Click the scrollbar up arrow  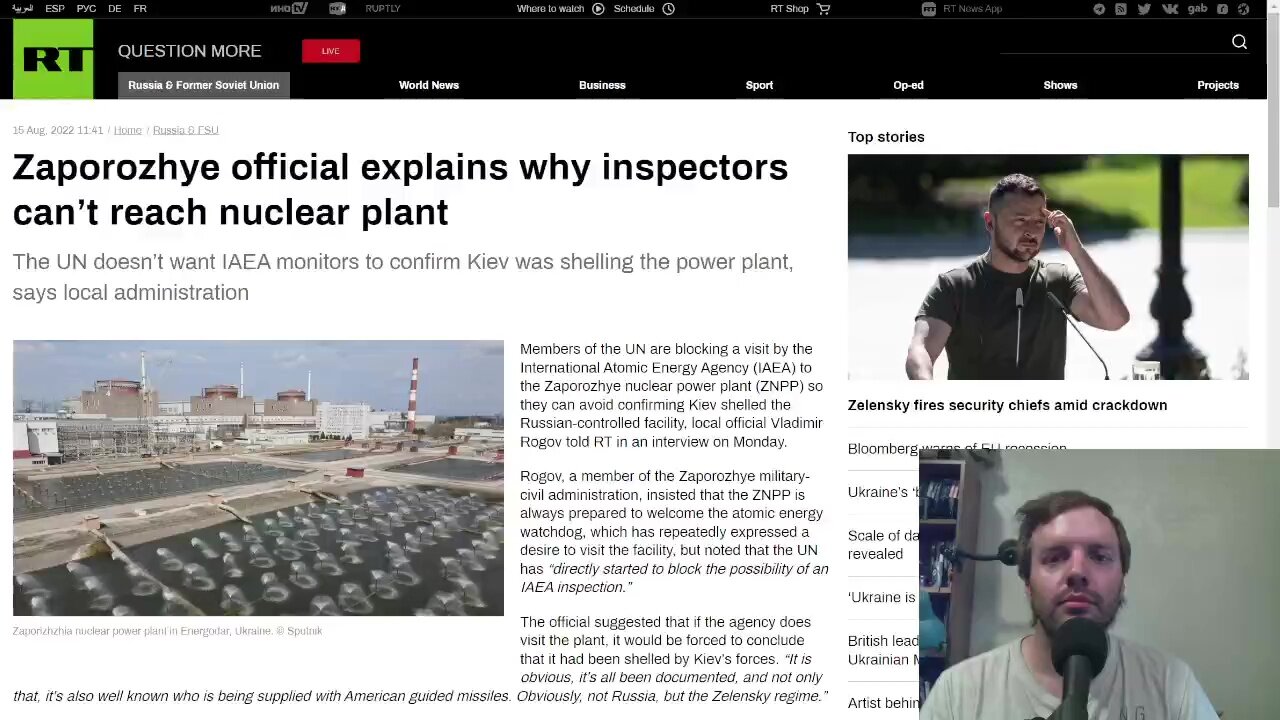pos(1273,7)
